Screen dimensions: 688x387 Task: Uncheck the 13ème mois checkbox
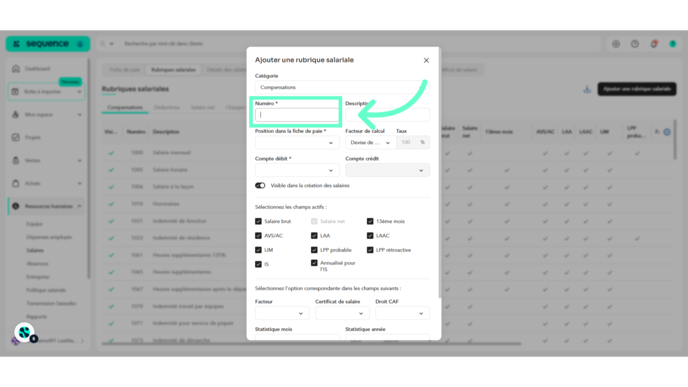[x=370, y=222]
